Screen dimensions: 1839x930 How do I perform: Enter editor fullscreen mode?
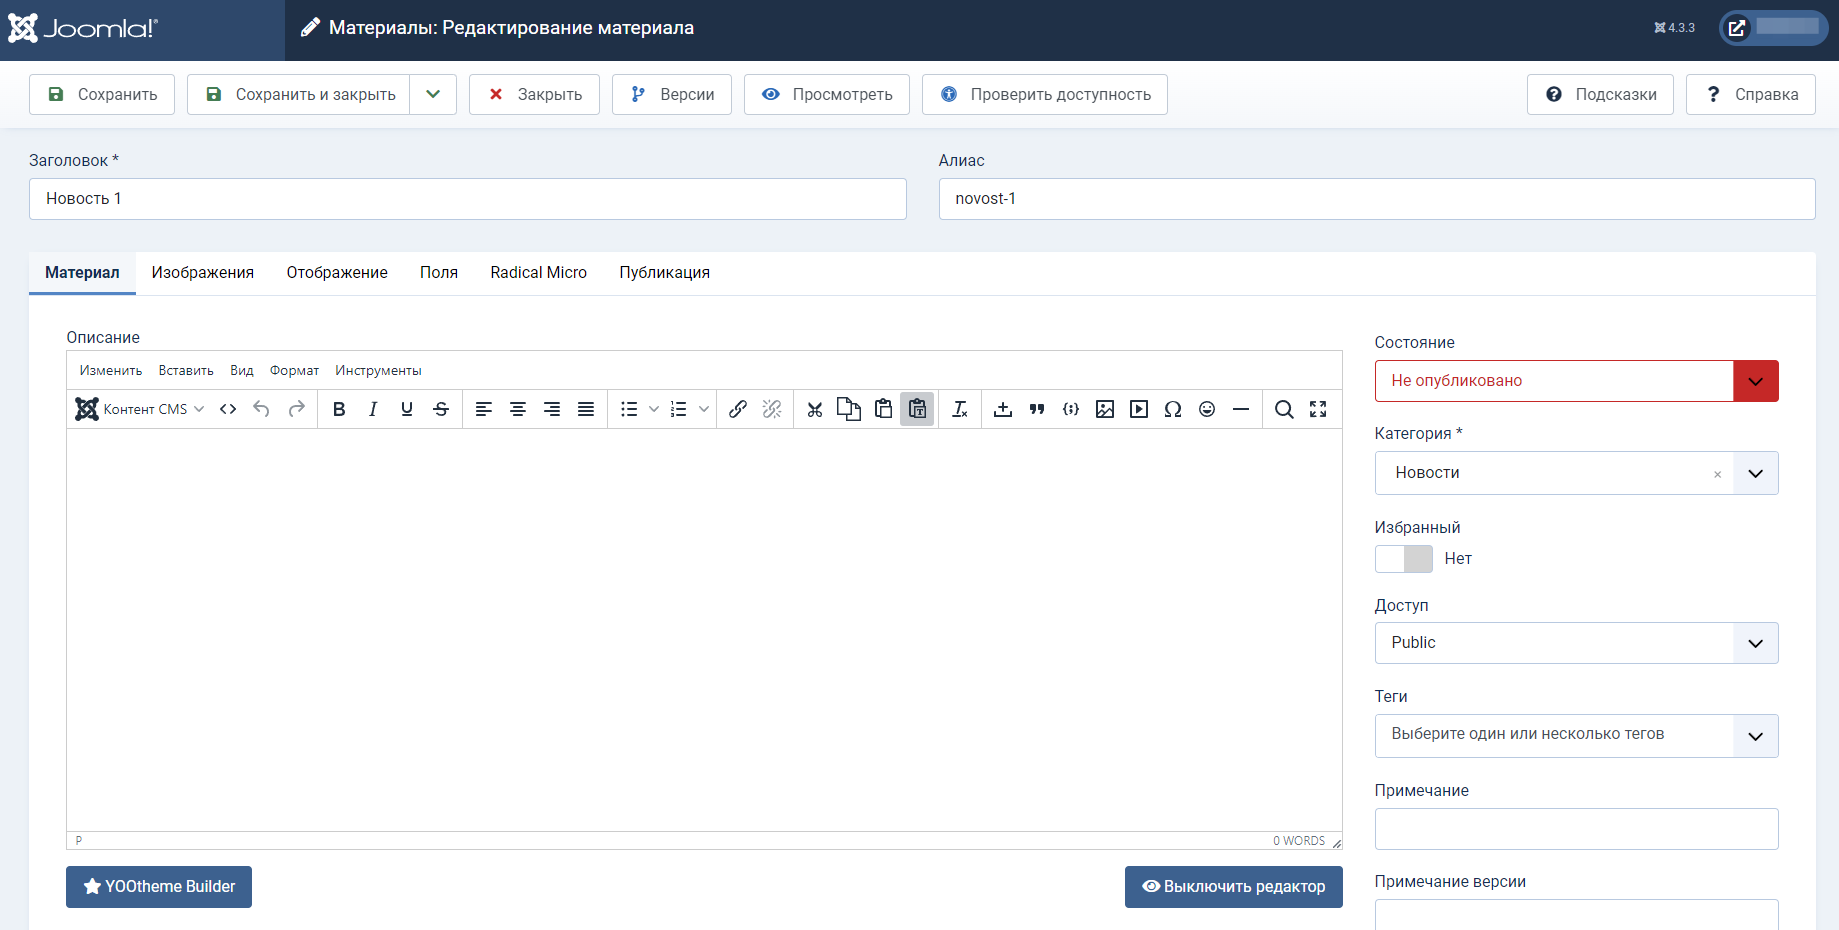click(x=1318, y=409)
